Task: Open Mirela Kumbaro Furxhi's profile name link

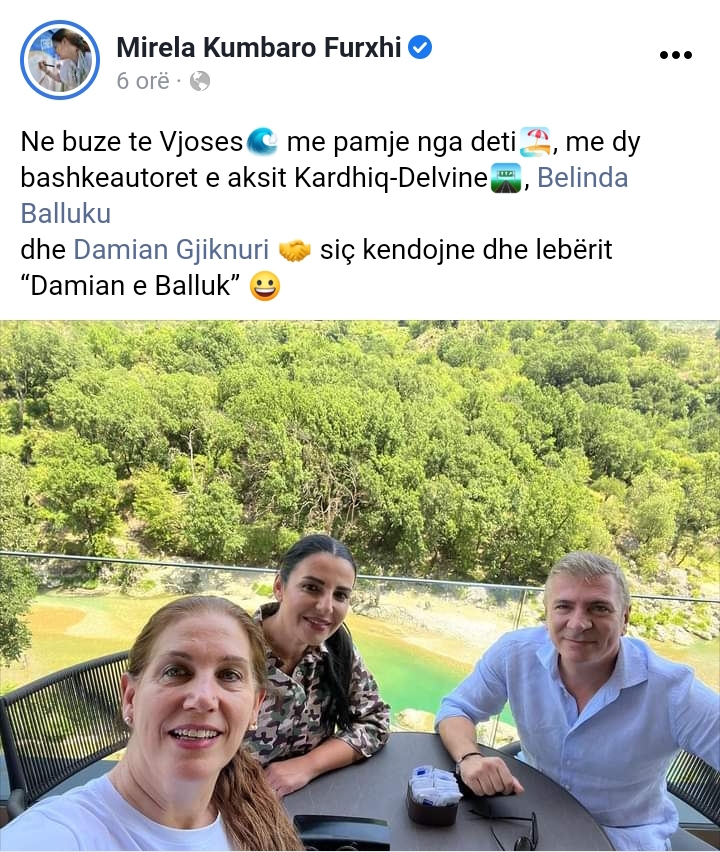Action: [259, 47]
